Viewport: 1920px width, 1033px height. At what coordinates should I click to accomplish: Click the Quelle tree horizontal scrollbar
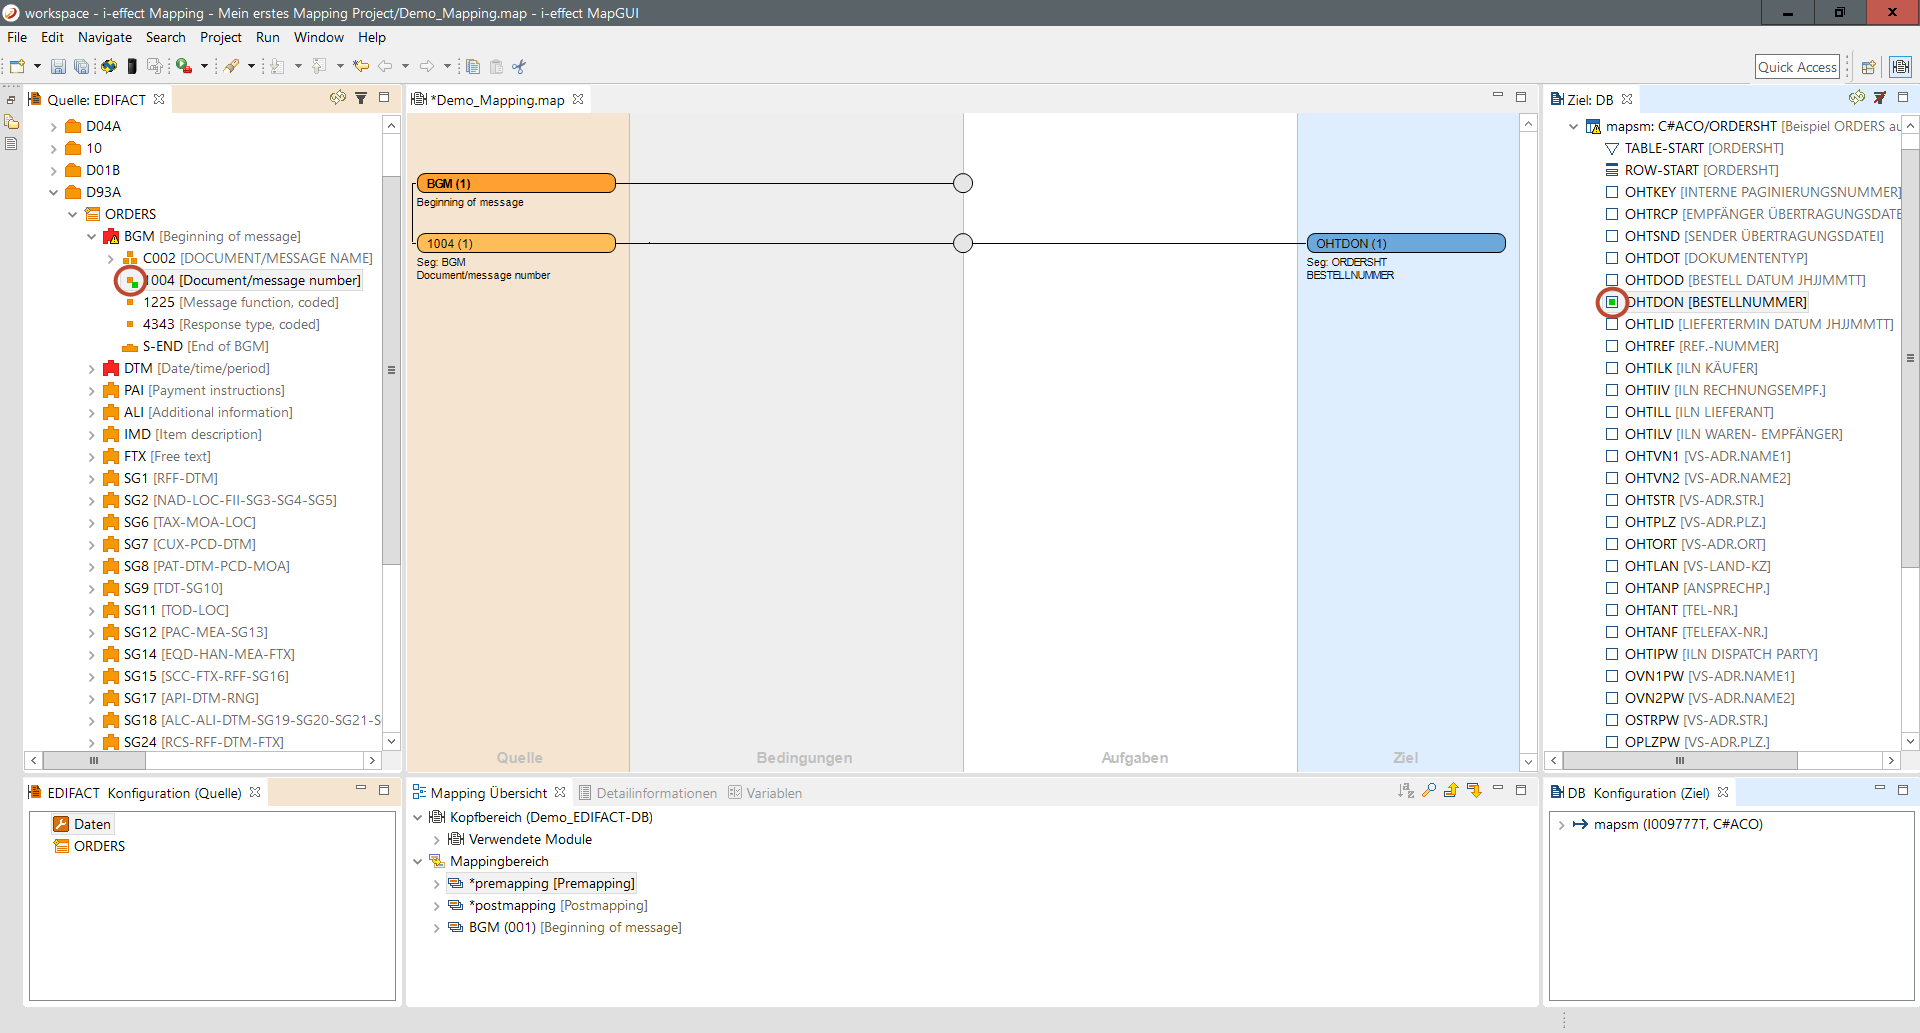point(95,760)
